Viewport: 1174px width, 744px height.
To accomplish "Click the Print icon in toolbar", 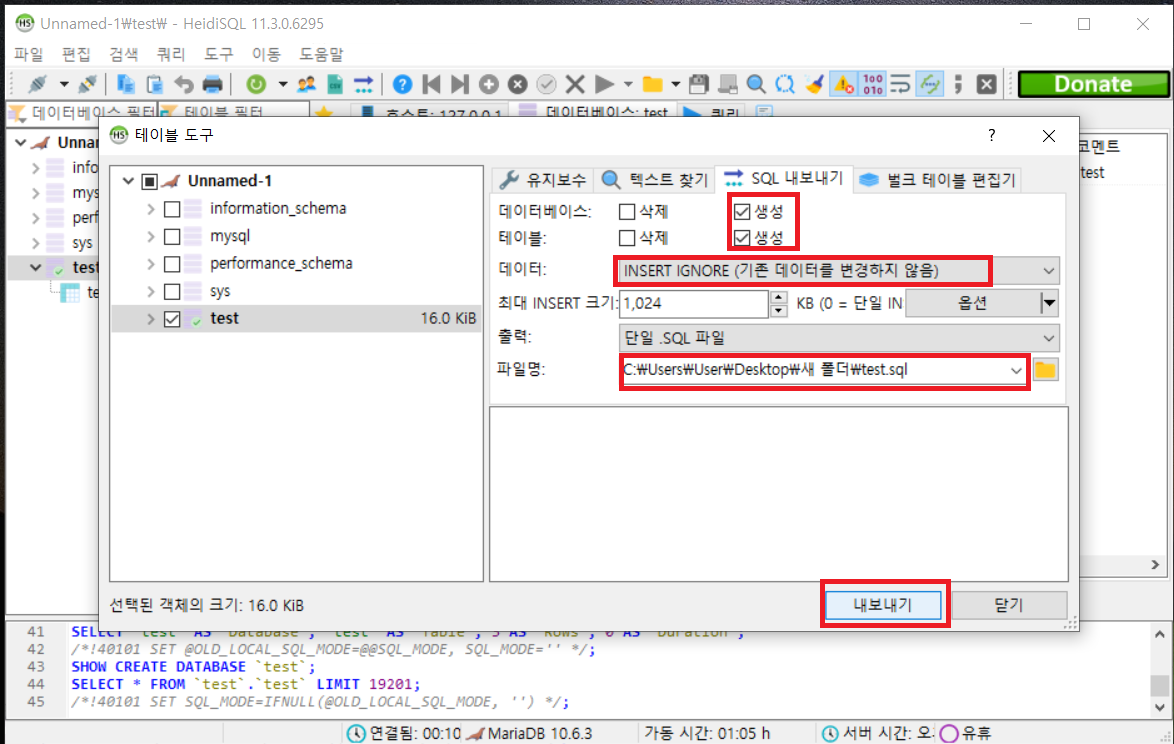I will coord(213,84).
